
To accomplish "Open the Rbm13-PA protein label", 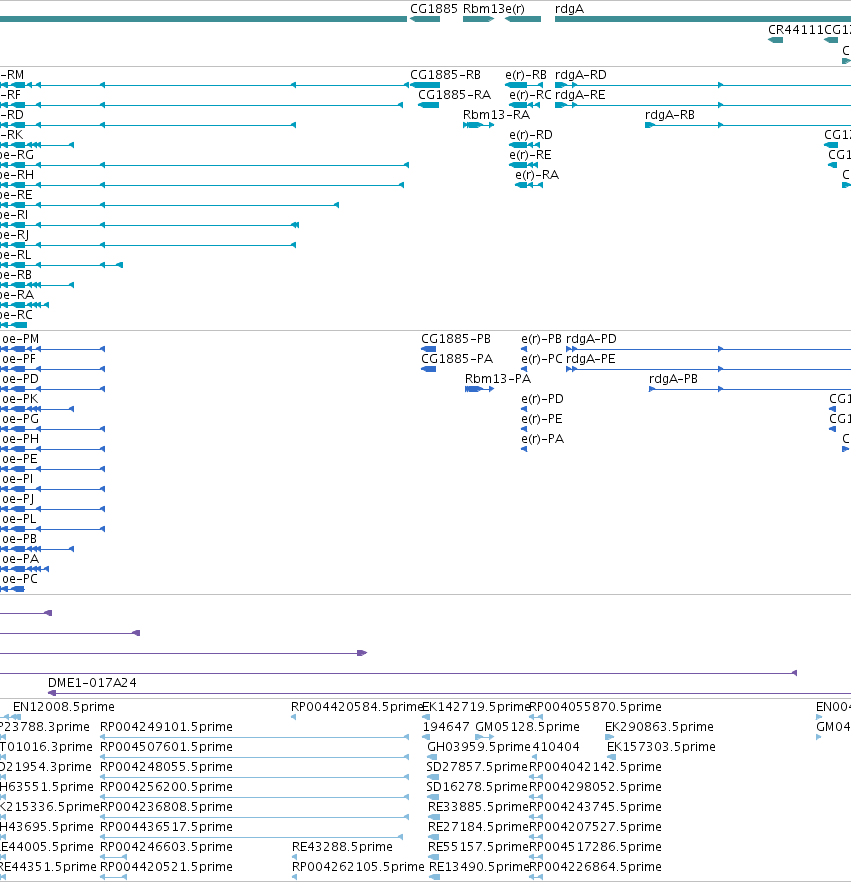I will pyautogui.click(x=498, y=379).
